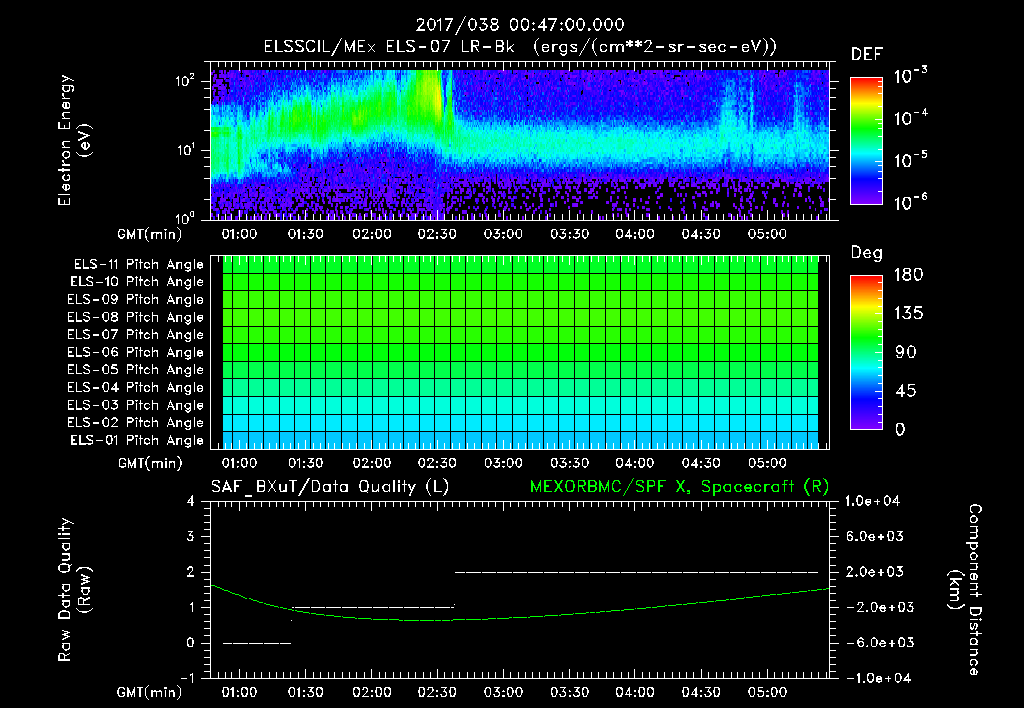1024x708 pixels.
Task: Click the data quality line segment at level 2
Action: [x=637, y=572]
